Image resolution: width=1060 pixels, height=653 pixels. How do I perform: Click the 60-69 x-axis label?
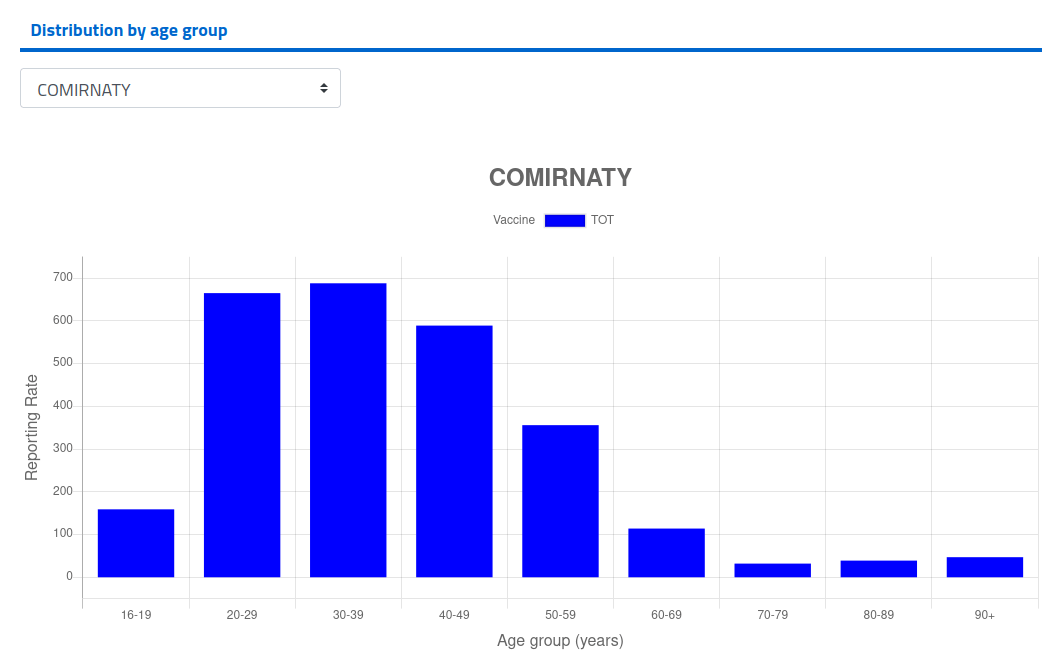(x=667, y=615)
